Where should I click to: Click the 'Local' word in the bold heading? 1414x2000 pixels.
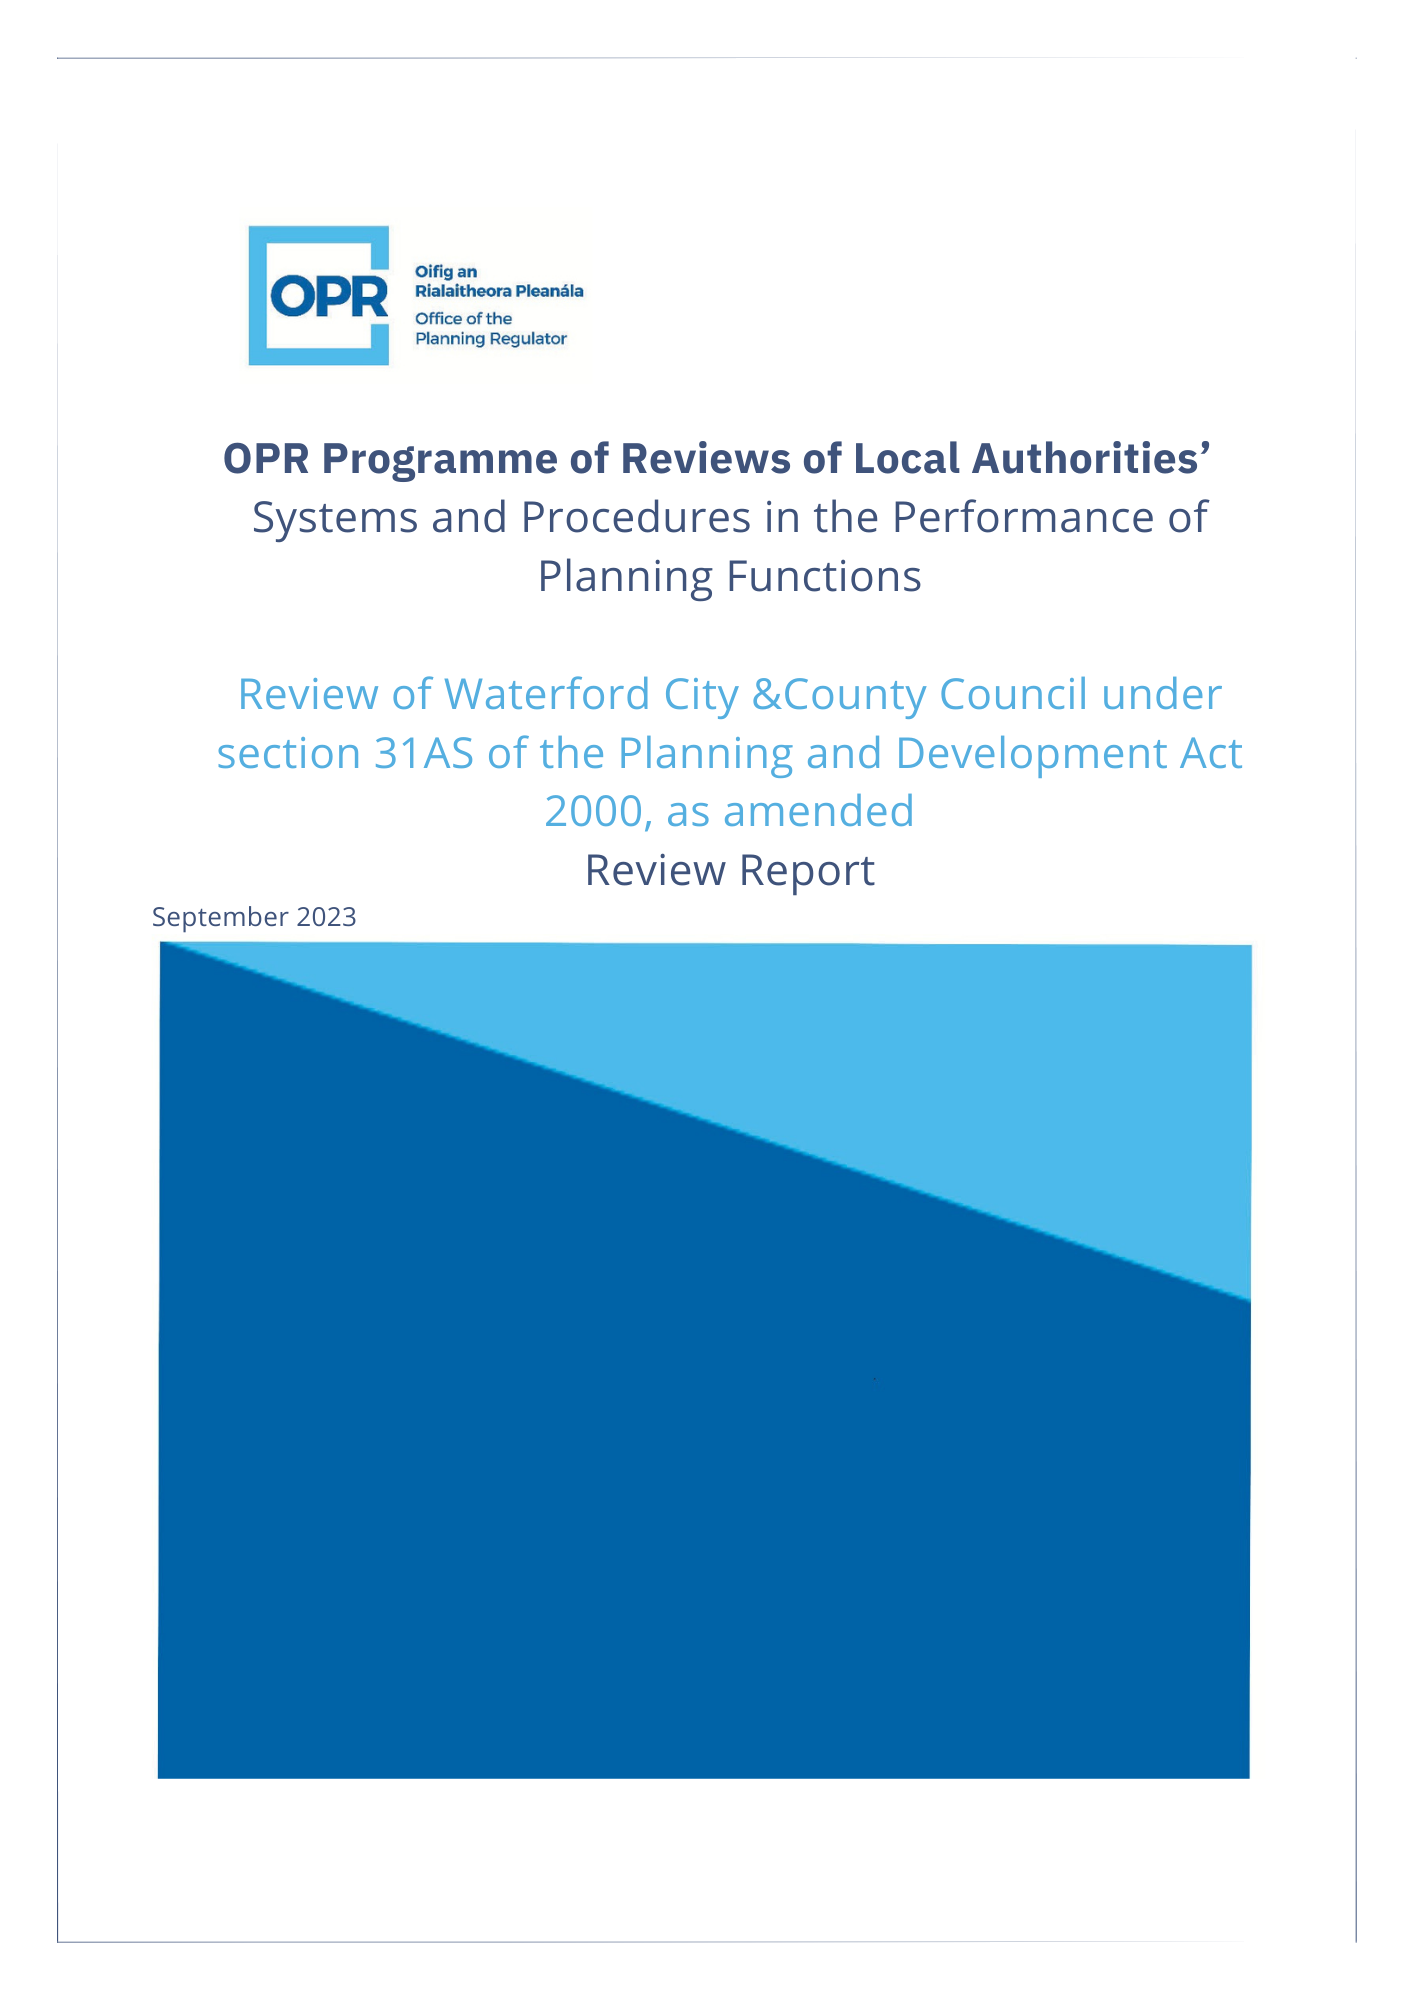pyautogui.click(x=905, y=459)
